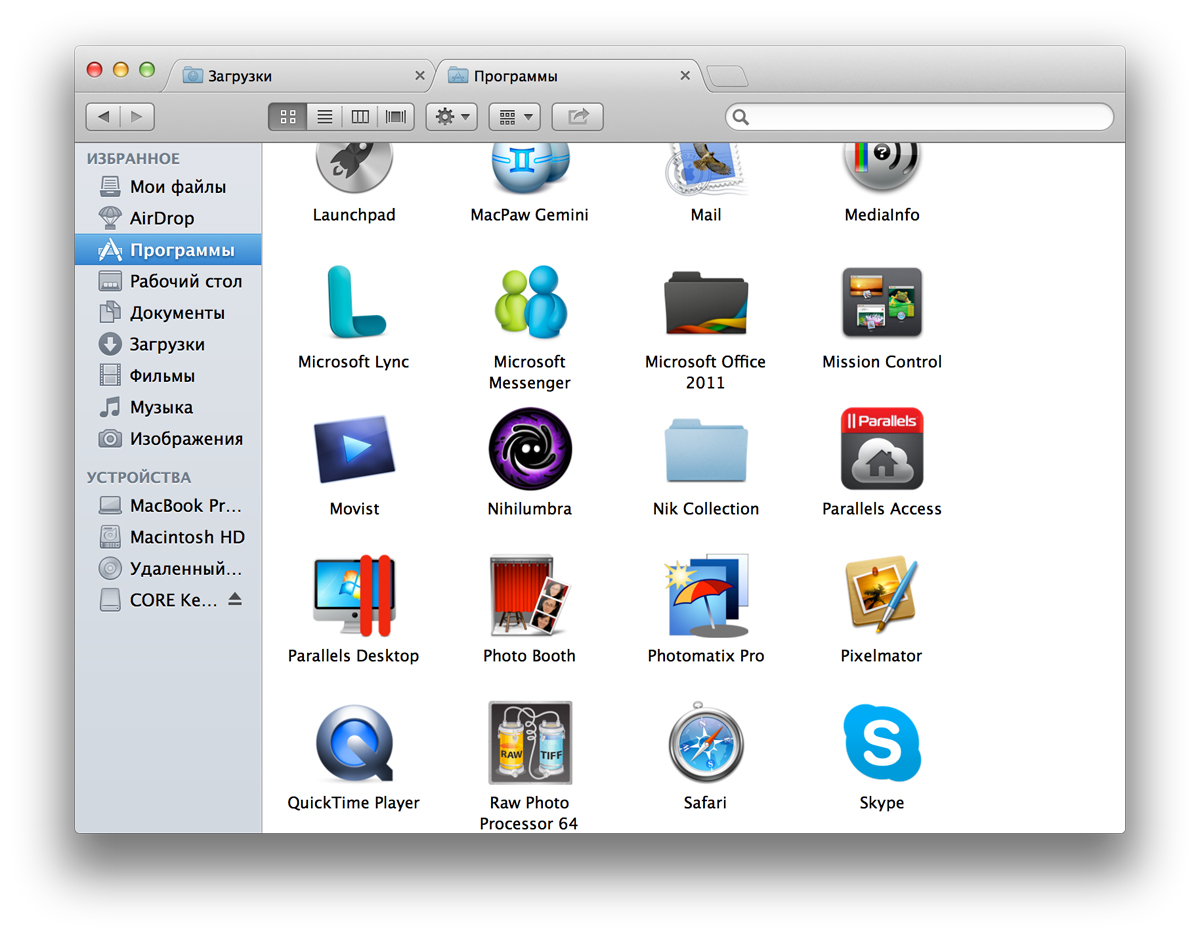Open Документы in the sidebar
Image resolution: width=1200 pixels, height=937 pixels.
(168, 313)
